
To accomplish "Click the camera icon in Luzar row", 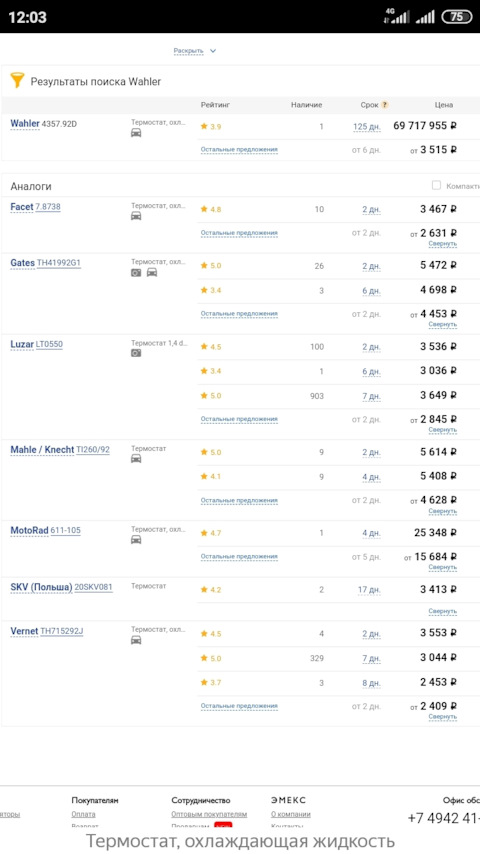I will [x=136, y=353].
